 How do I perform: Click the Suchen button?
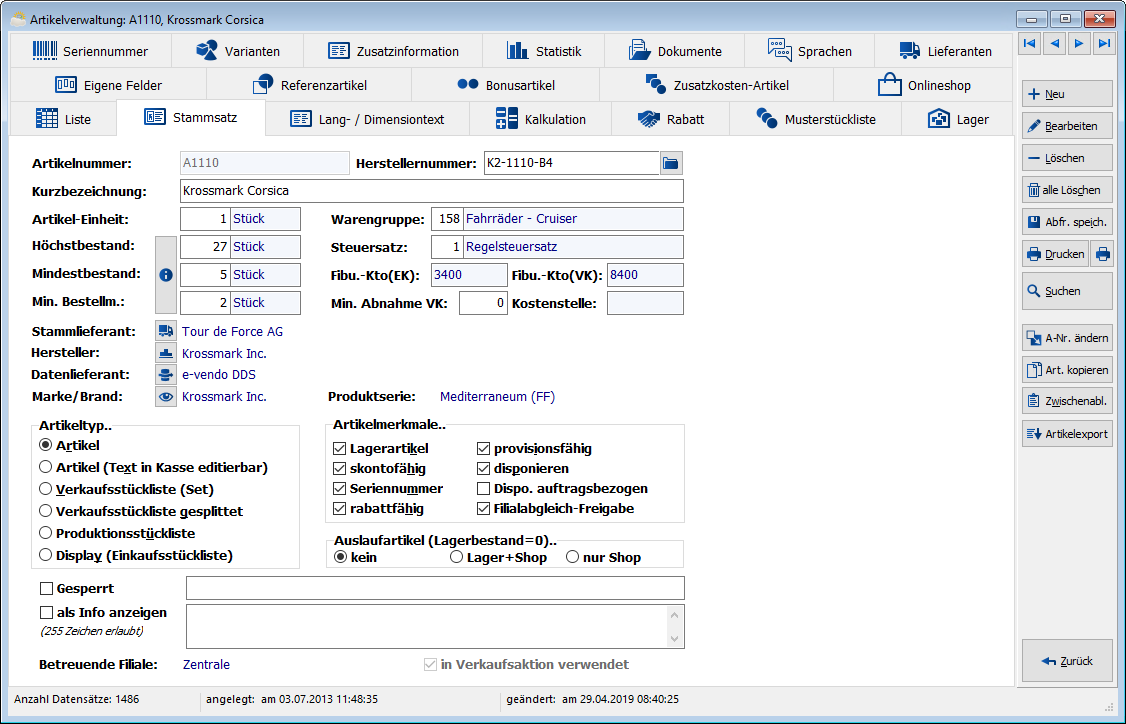click(1067, 291)
